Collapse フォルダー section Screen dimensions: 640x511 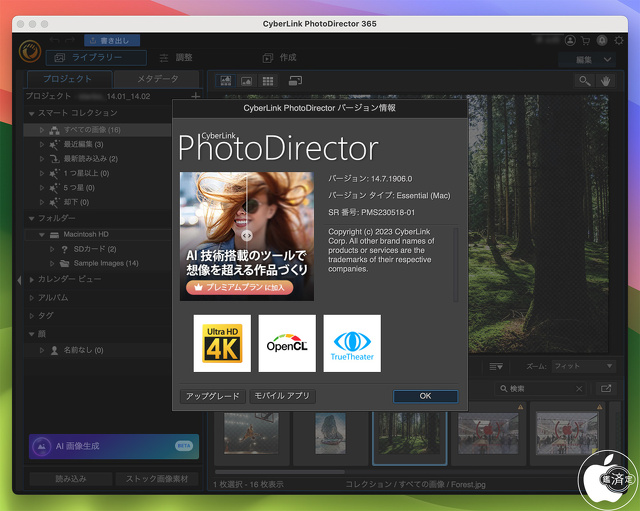tap(31, 219)
